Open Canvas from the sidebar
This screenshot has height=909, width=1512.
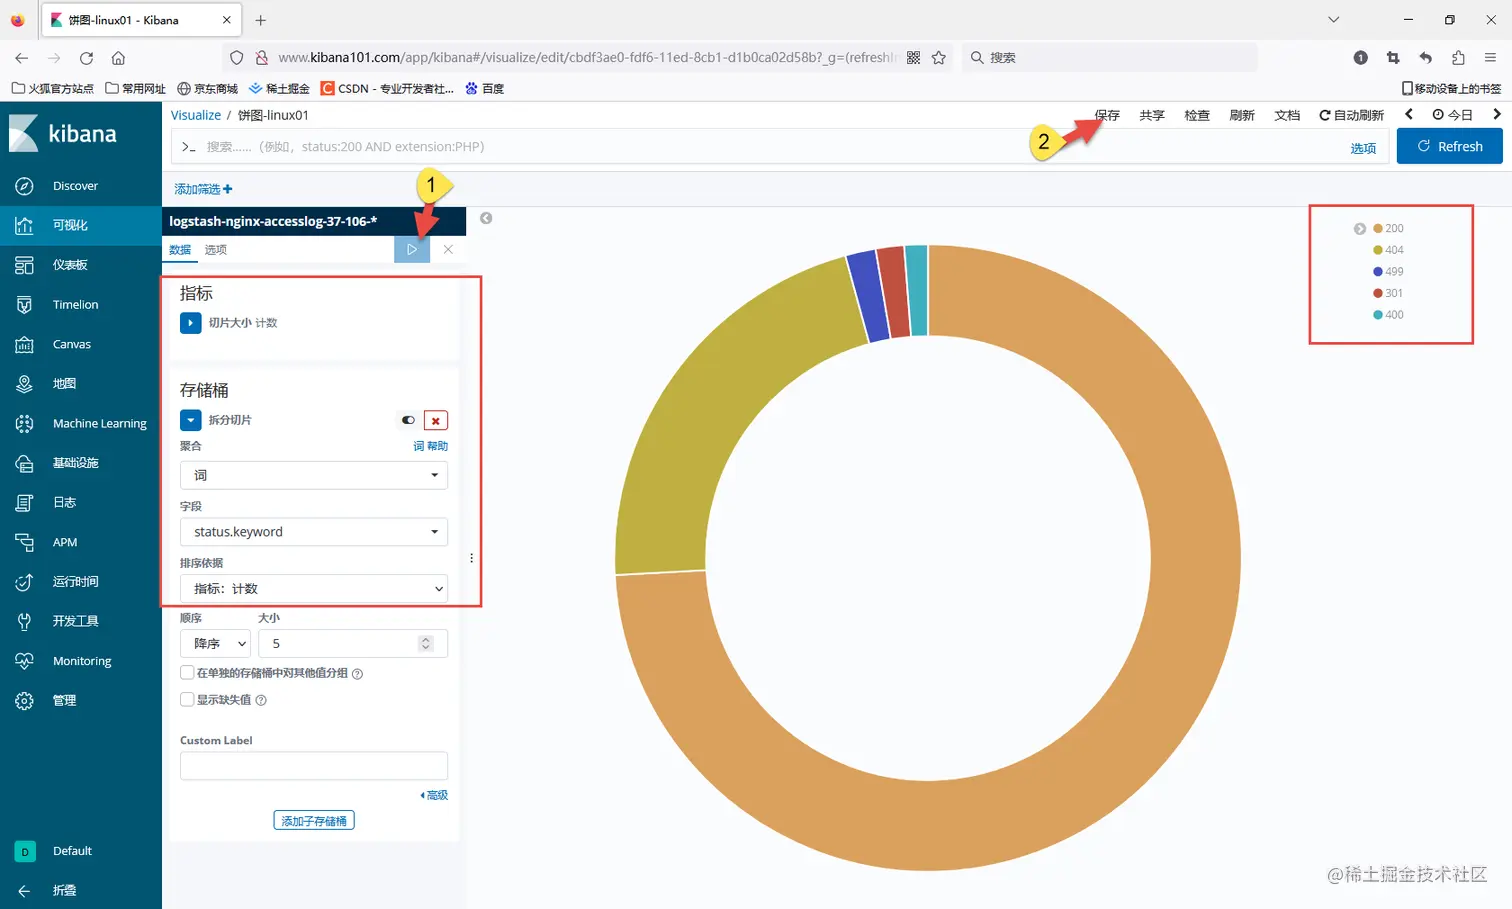72,344
